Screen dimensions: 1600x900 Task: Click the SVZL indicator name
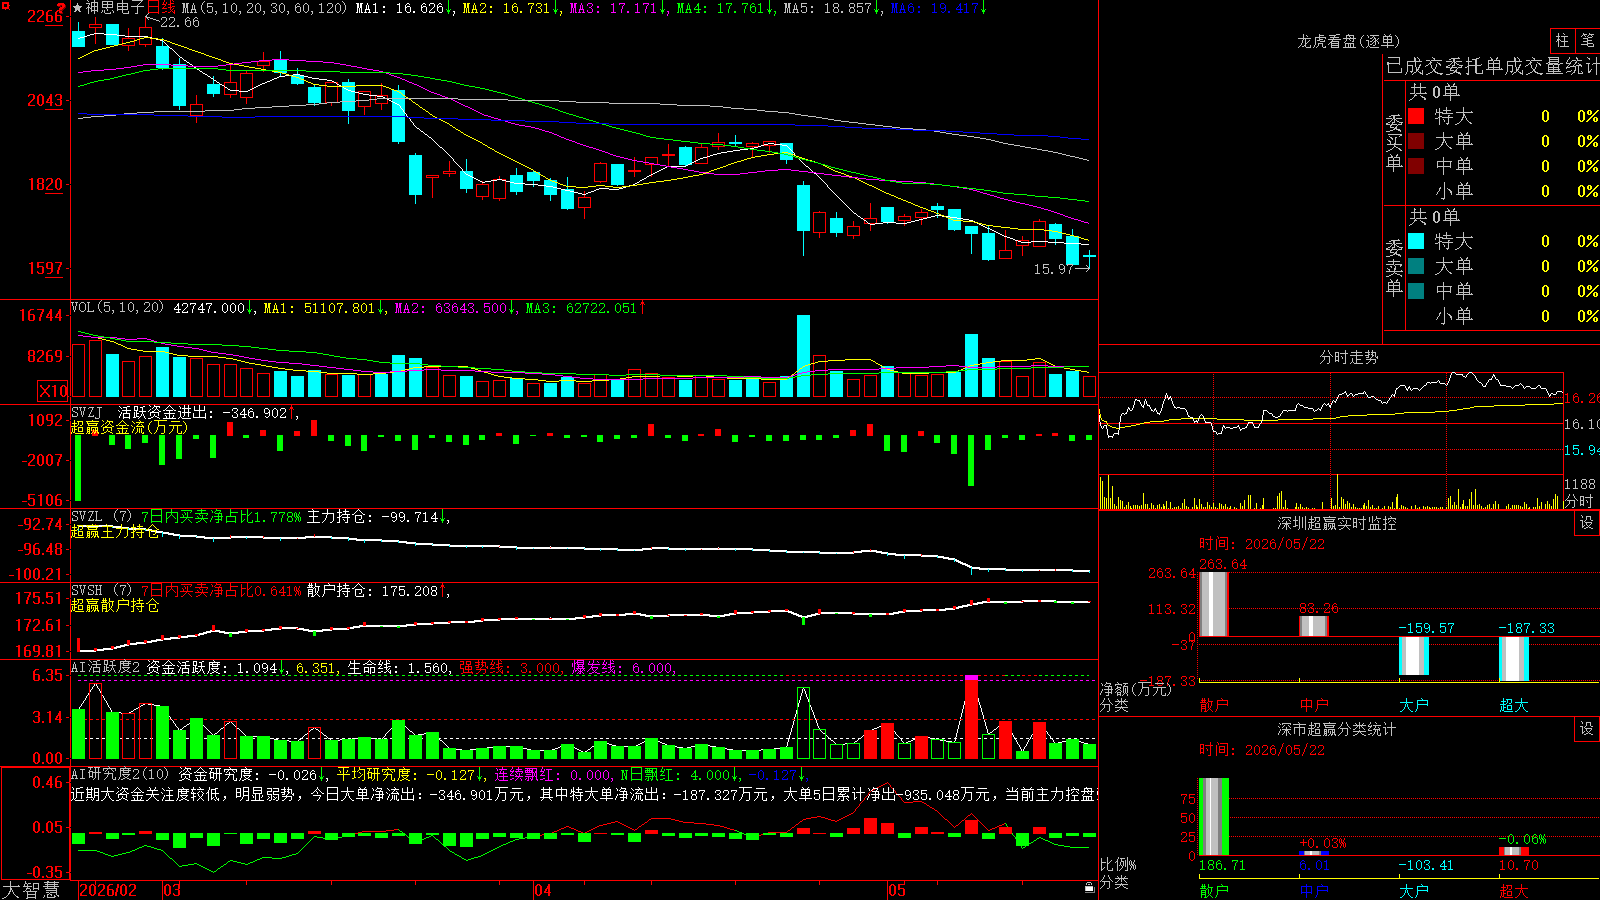coord(87,517)
